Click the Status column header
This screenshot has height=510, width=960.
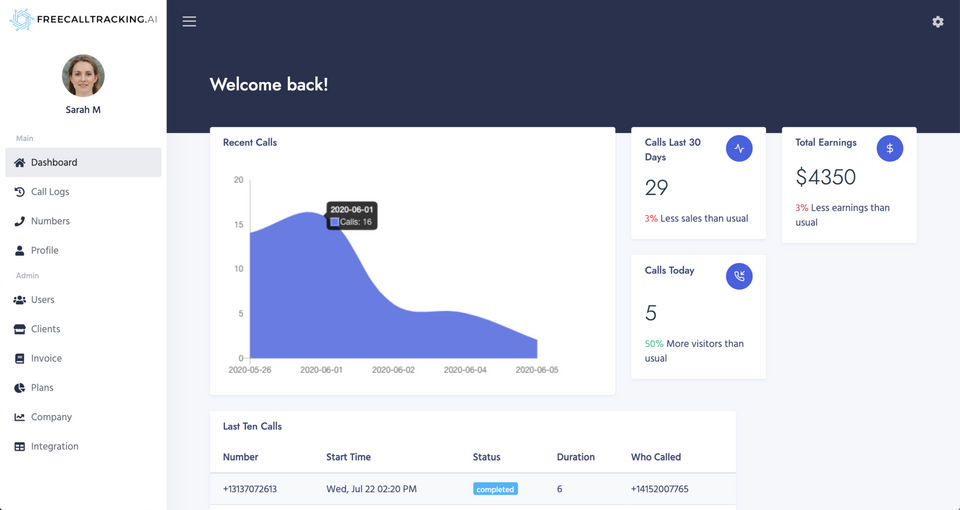coord(487,457)
